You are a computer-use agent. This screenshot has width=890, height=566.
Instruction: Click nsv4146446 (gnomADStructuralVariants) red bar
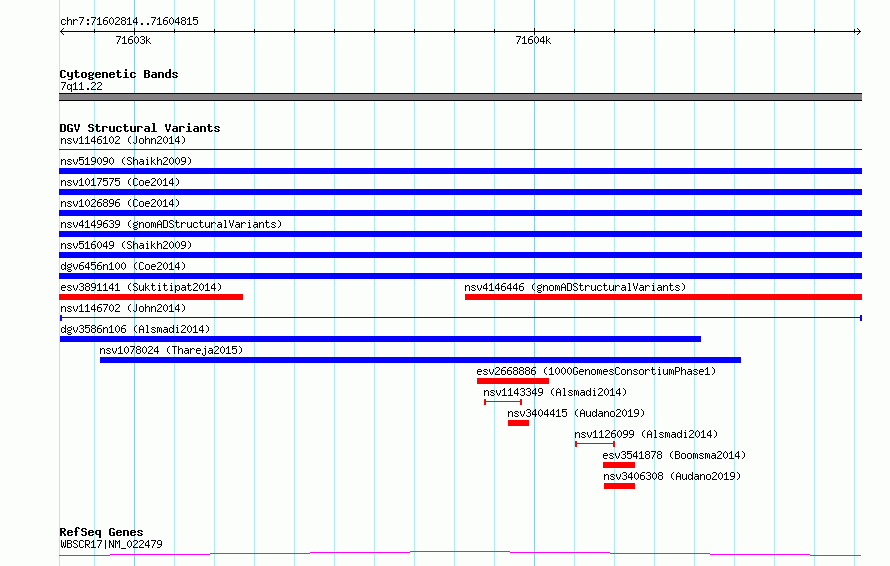coord(663,297)
